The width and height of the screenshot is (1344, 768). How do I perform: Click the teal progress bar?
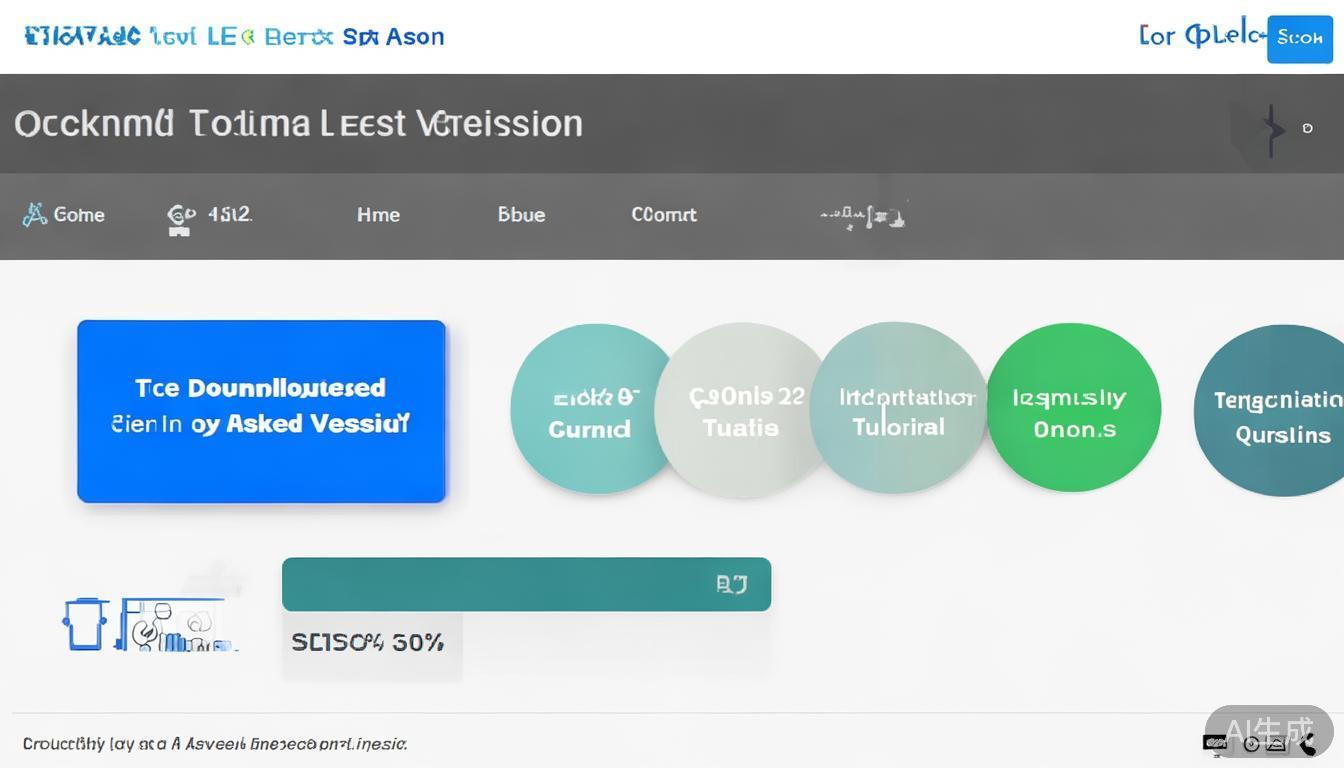click(500, 584)
